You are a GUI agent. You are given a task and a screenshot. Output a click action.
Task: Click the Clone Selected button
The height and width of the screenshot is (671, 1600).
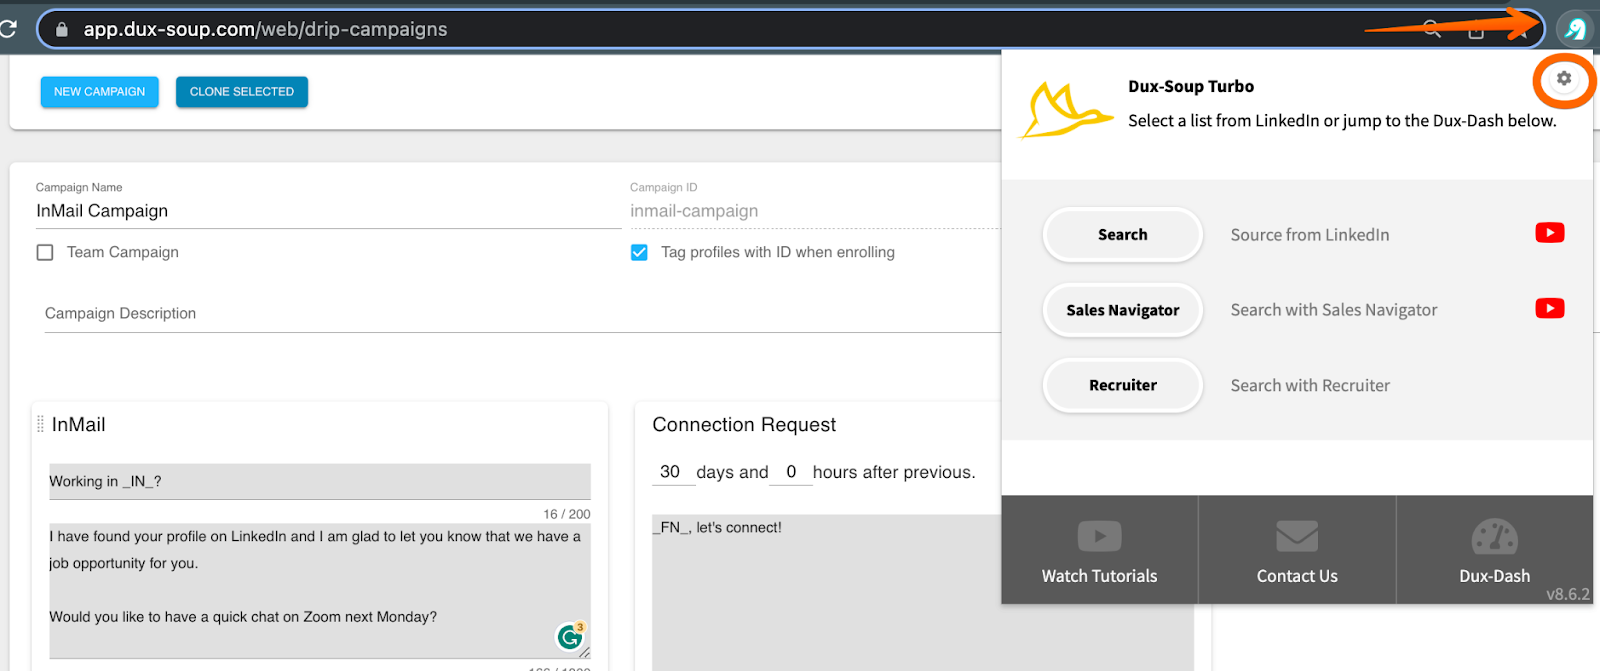point(242,92)
